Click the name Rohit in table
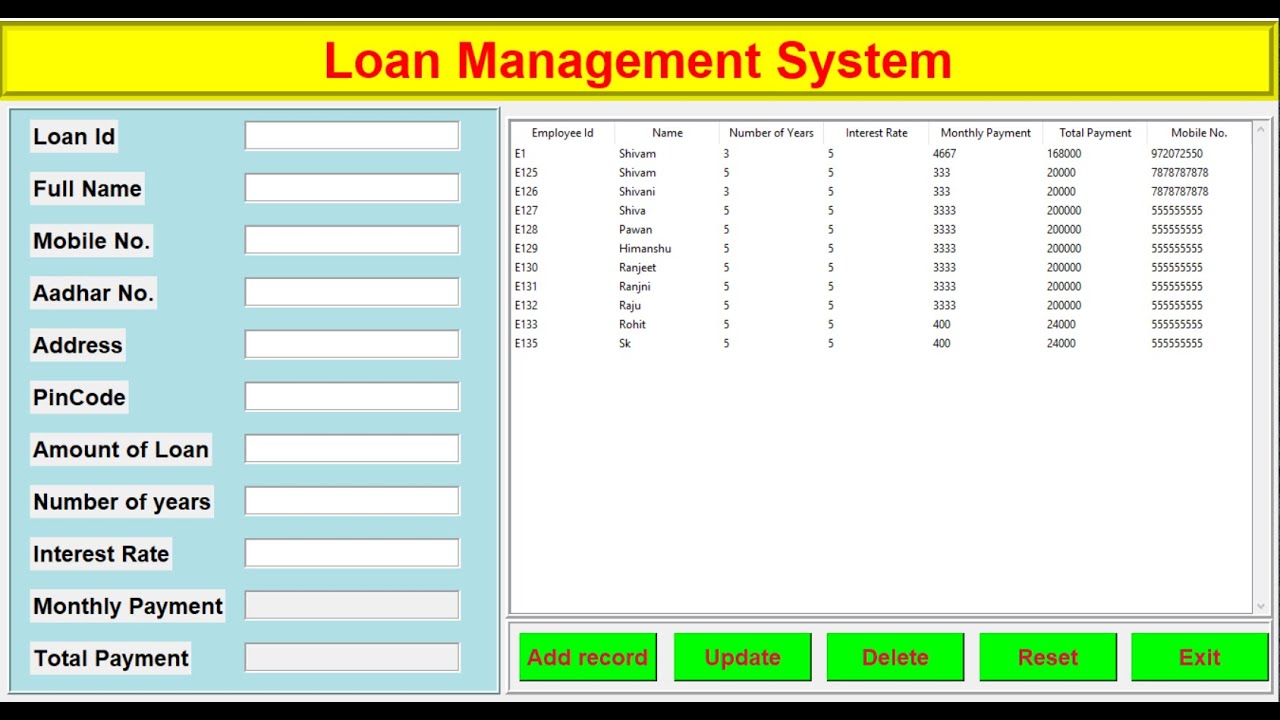Screen dimensions: 1280x720 point(632,325)
